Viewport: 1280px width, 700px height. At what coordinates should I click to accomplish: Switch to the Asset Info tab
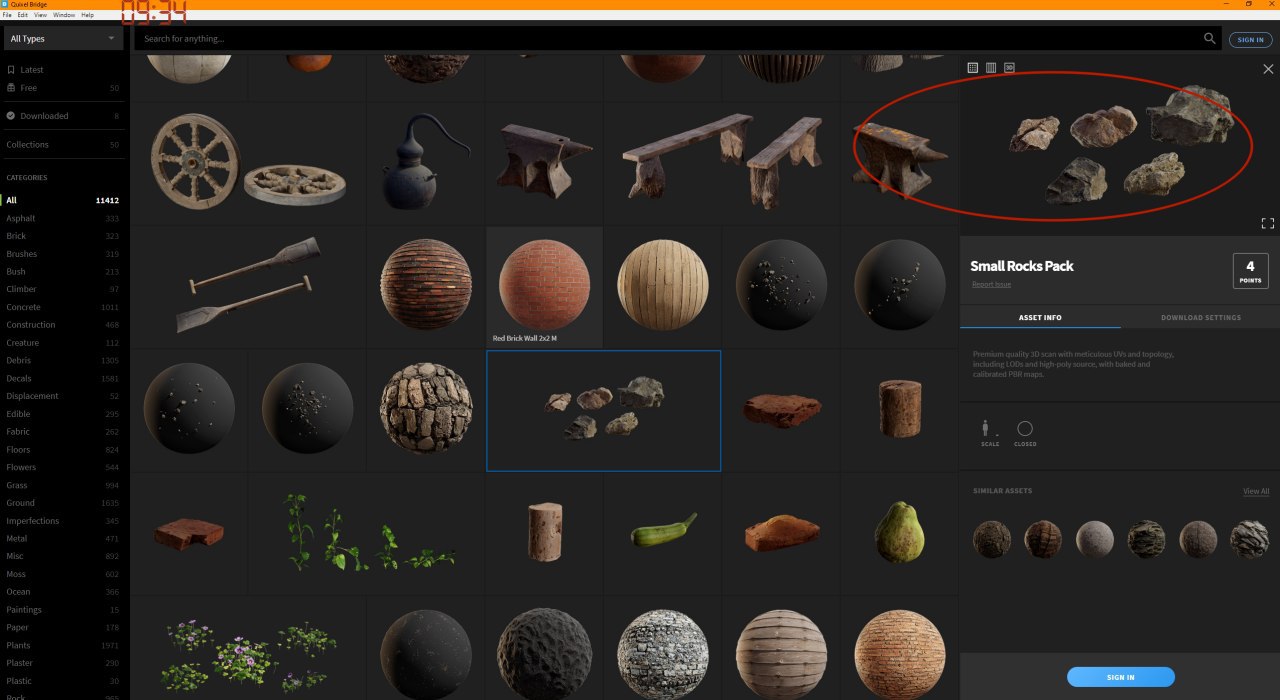pyautogui.click(x=1040, y=317)
